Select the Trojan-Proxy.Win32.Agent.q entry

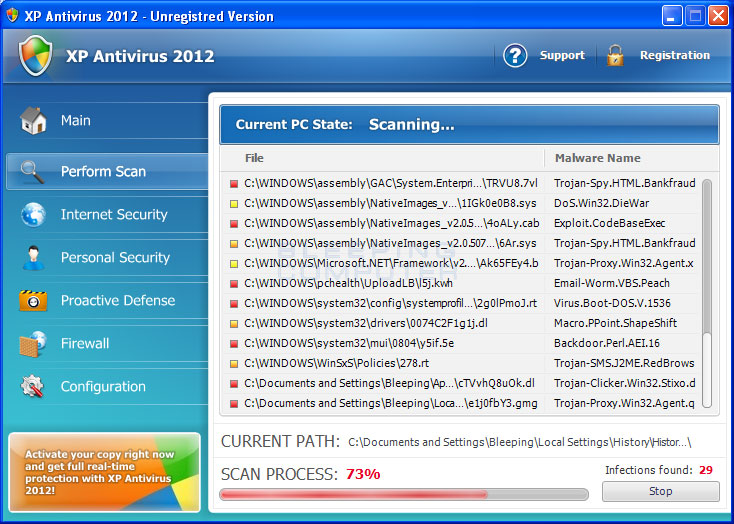click(x=624, y=403)
